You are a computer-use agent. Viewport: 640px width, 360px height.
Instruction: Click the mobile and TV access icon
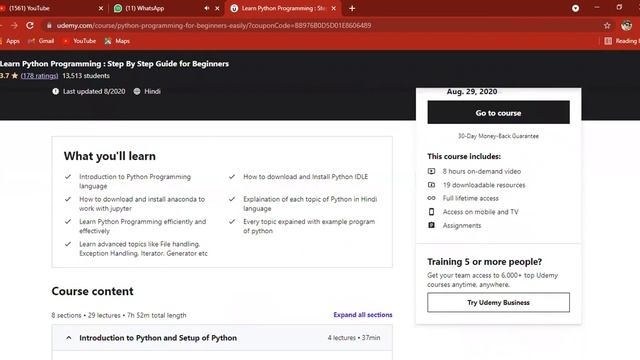431,212
